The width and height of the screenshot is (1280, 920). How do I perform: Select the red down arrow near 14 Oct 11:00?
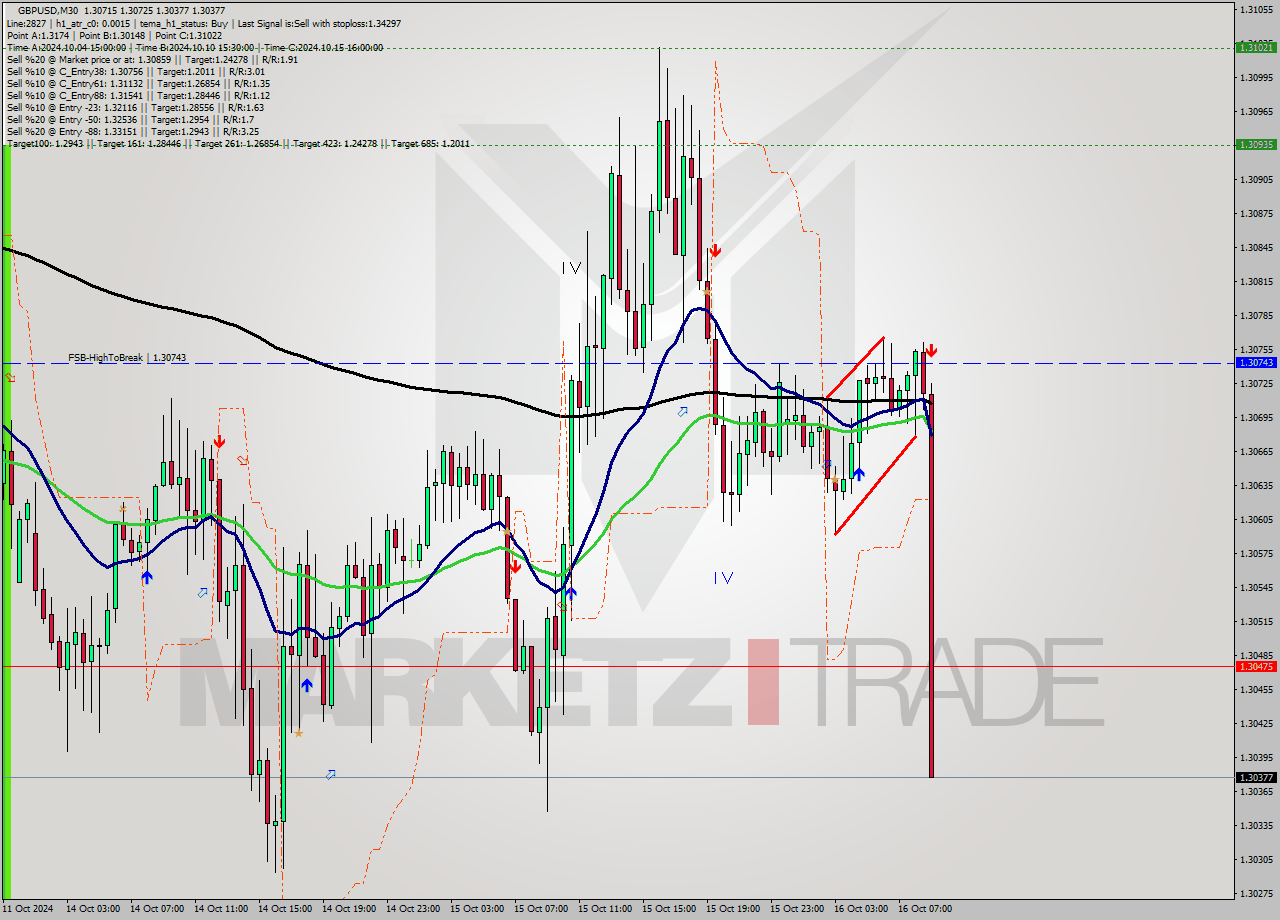[x=218, y=441]
